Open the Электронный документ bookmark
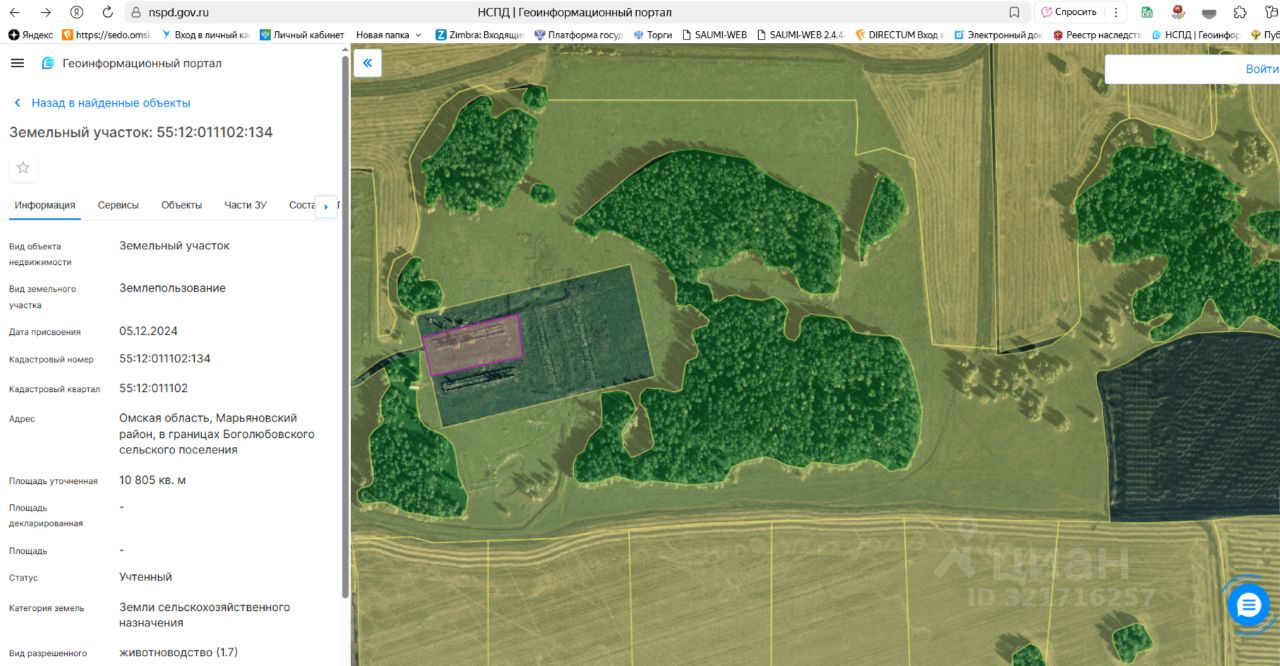The image size is (1280, 666). coord(996,34)
